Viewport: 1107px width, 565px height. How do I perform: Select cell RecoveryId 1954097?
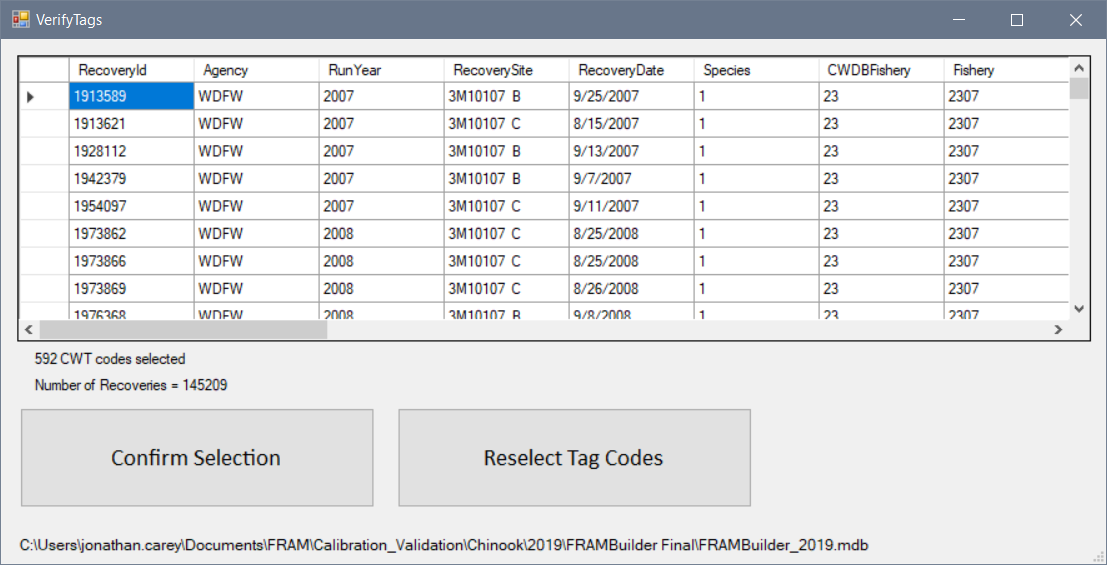(x=131, y=207)
